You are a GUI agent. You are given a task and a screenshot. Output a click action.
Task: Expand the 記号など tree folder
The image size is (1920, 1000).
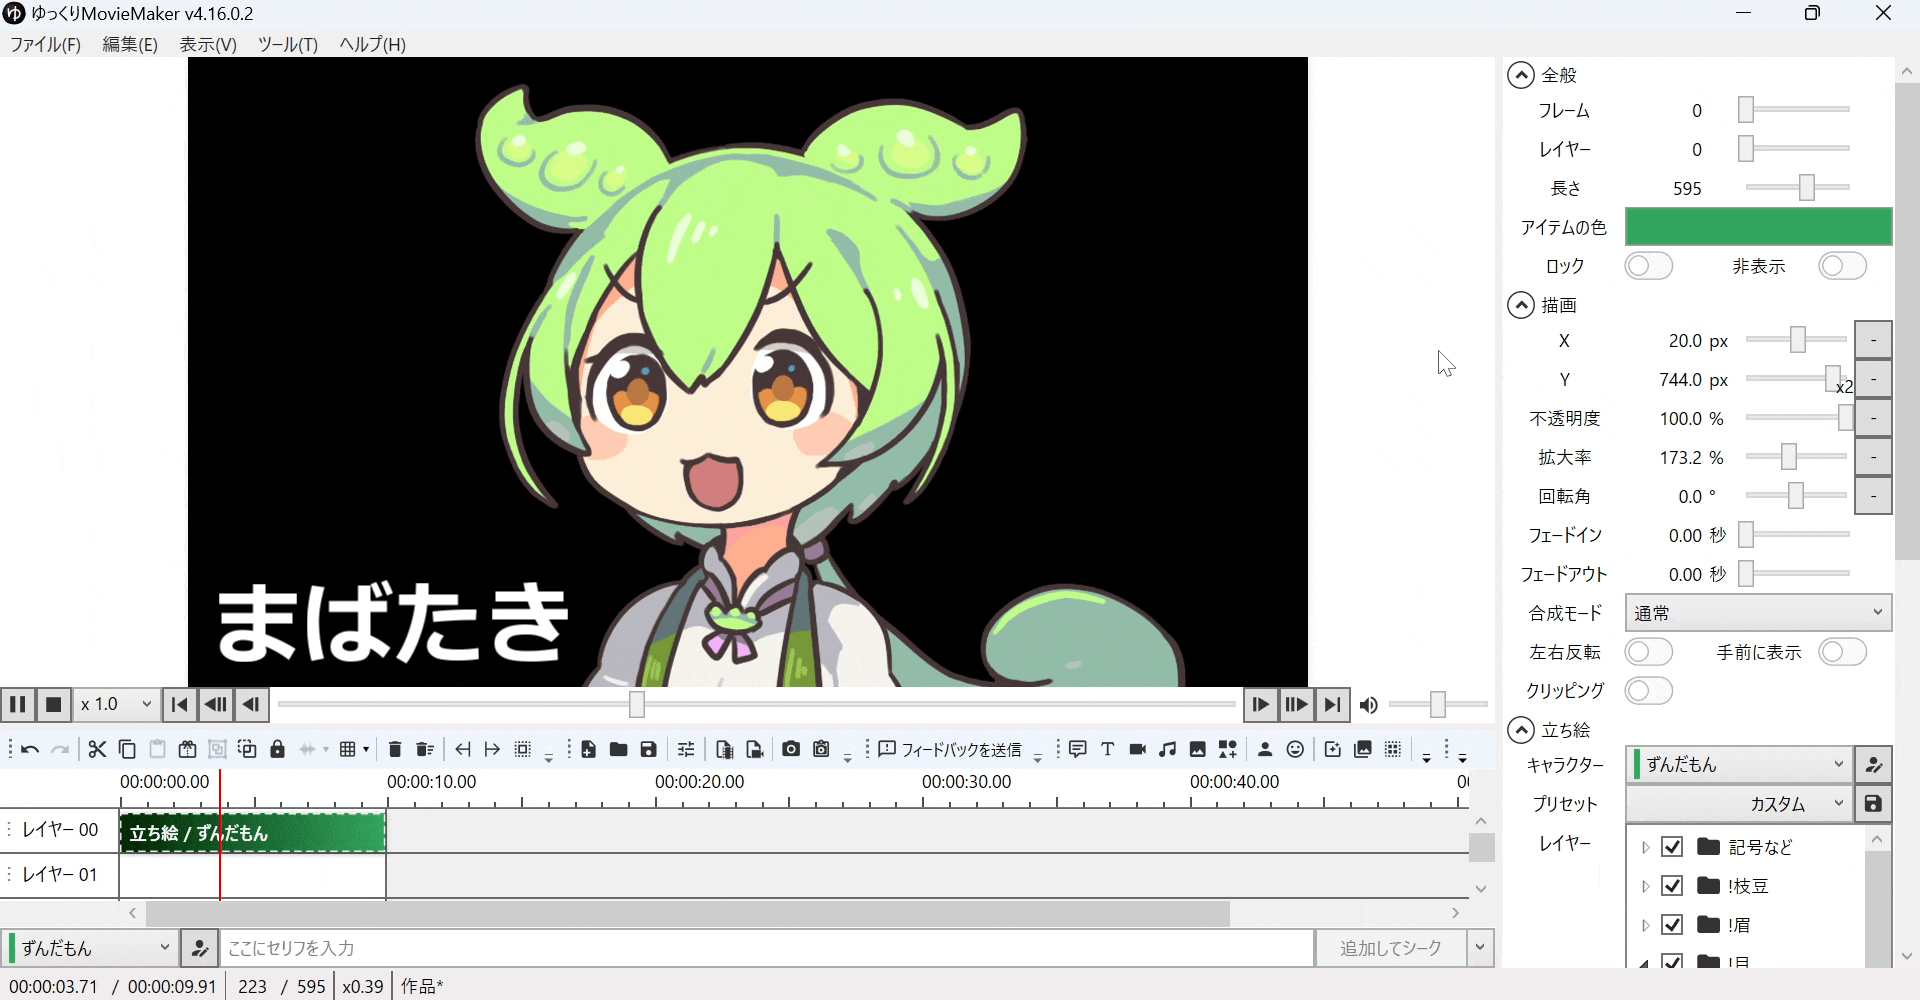click(x=1645, y=847)
